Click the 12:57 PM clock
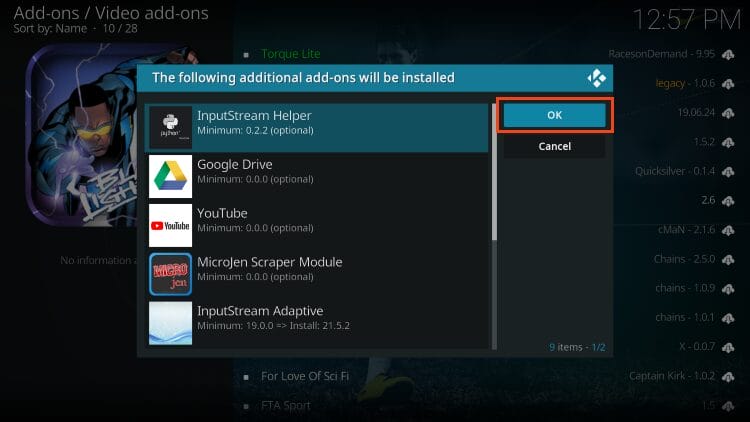Viewport: 750px width, 422px height. 686,21
